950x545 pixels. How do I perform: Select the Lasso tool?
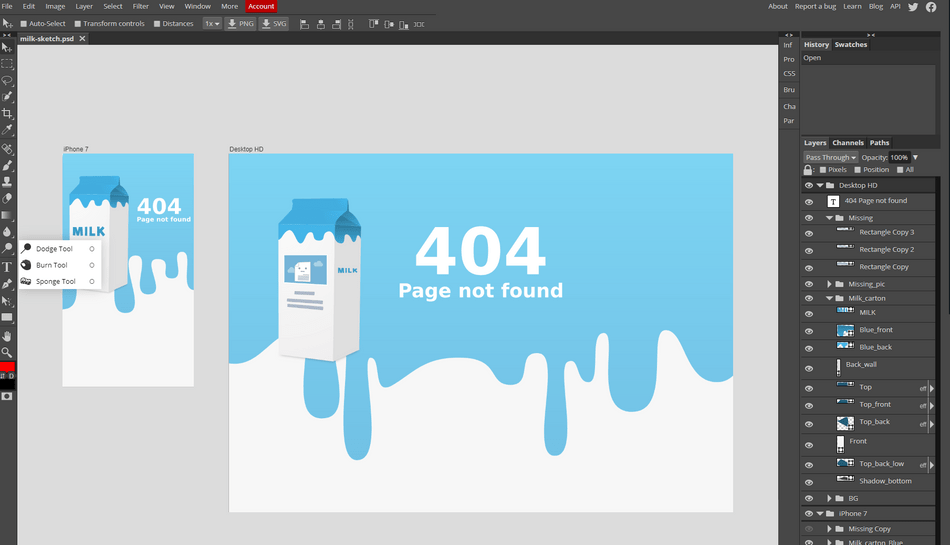[7, 81]
